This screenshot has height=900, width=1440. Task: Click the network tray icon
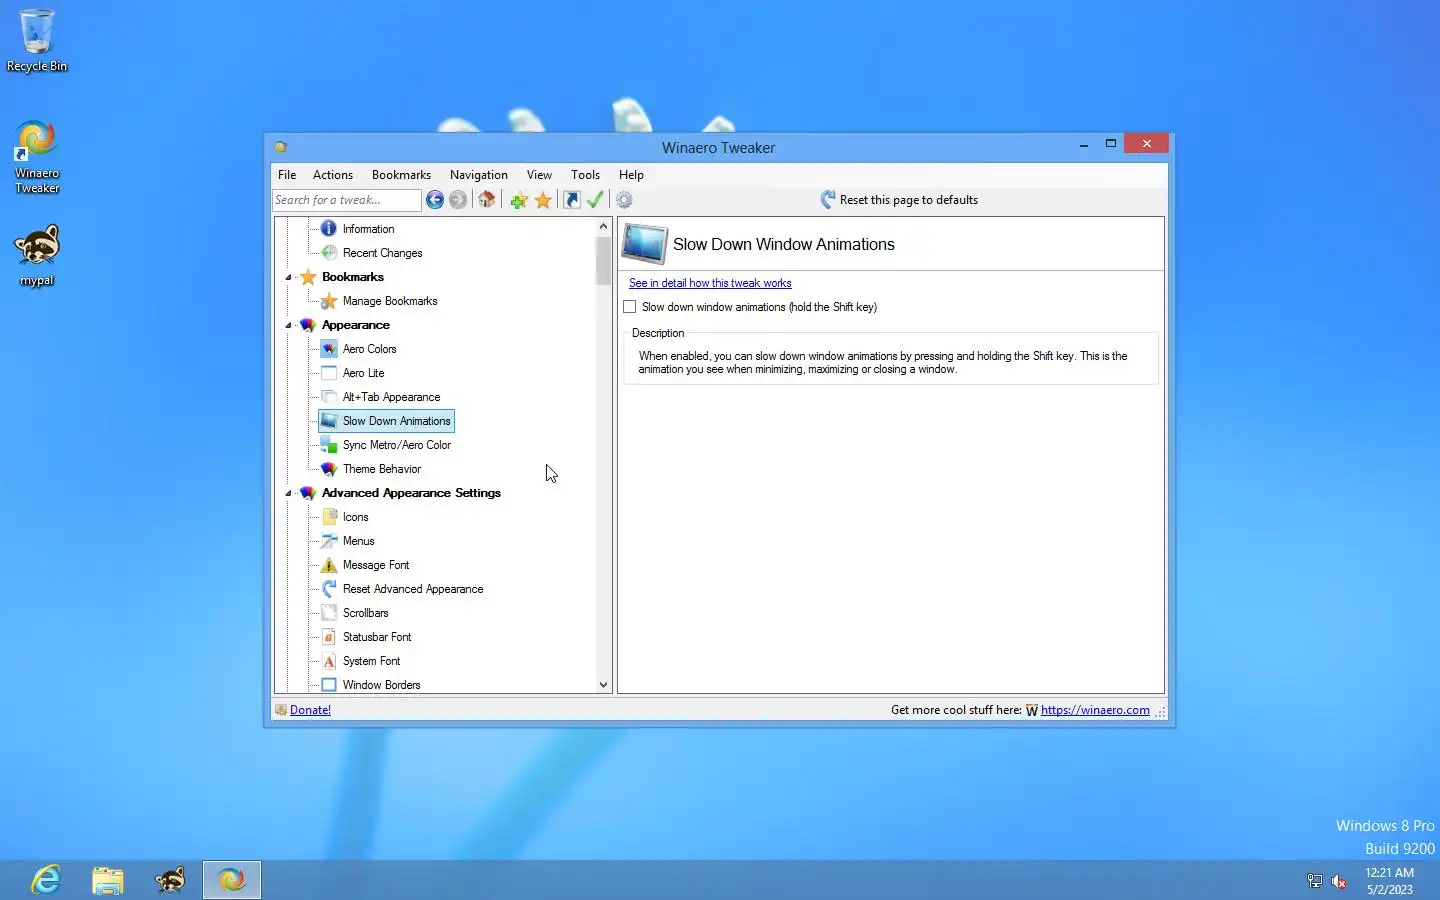[x=1315, y=881]
